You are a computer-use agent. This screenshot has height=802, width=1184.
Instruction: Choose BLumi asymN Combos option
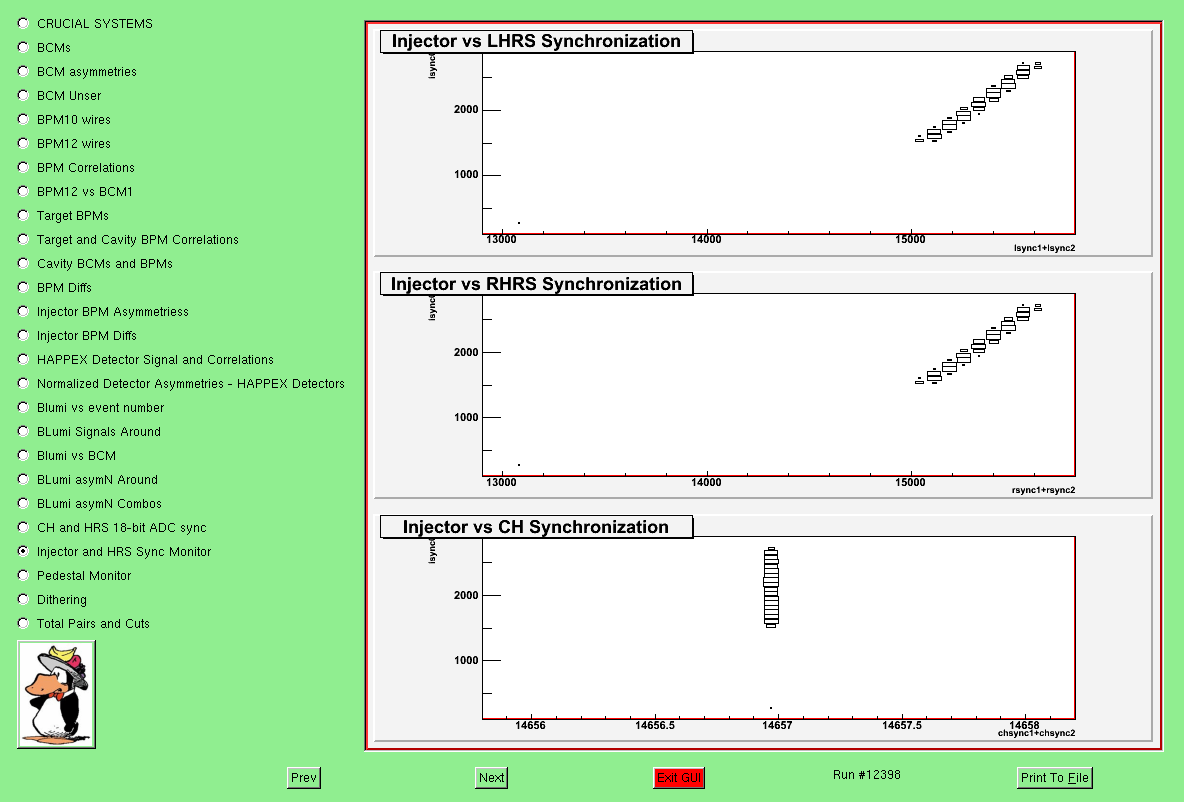23,503
